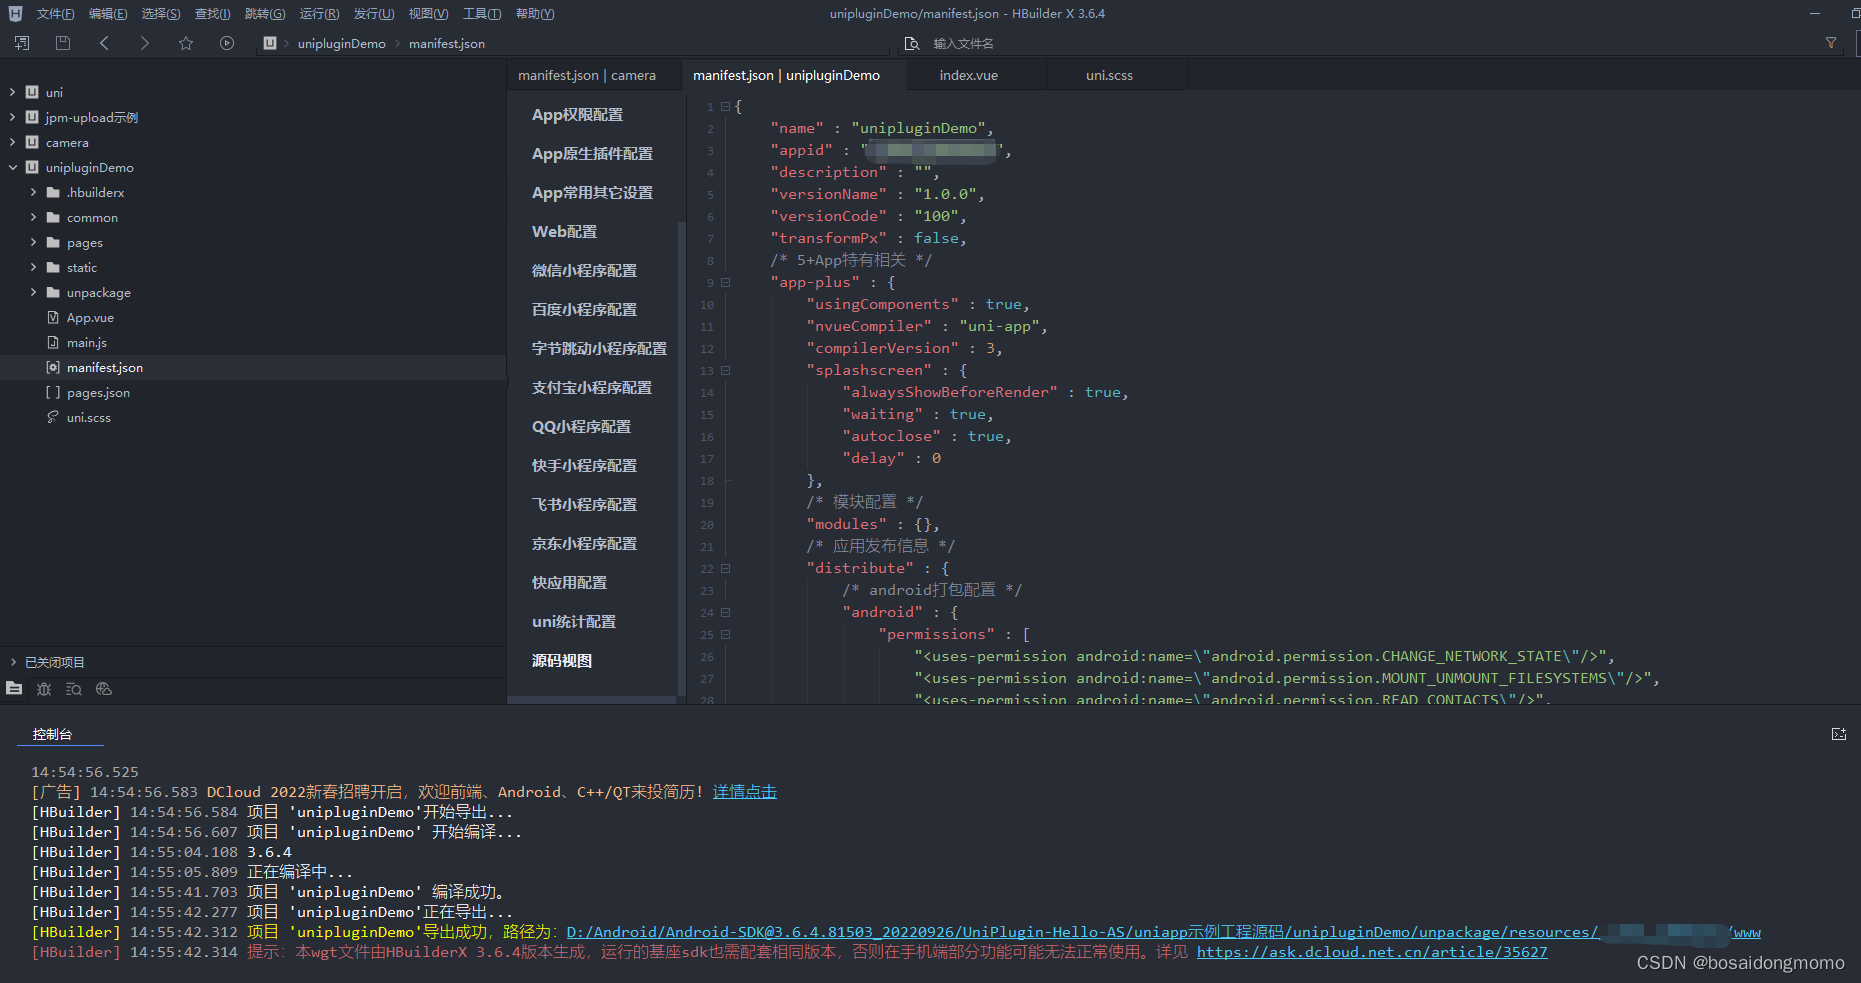The width and height of the screenshot is (1861, 983).
Task: Open uni.scss in project tree
Action: click(x=89, y=417)
